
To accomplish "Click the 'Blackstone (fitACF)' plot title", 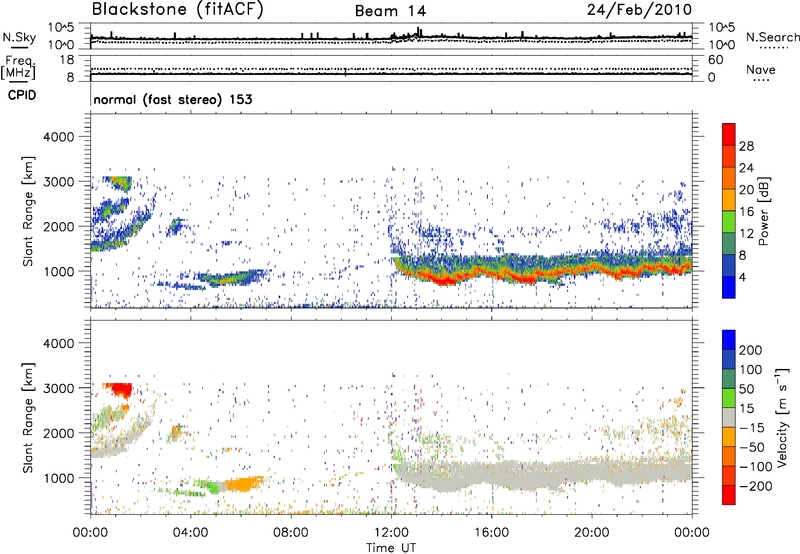I will point(178,10).
